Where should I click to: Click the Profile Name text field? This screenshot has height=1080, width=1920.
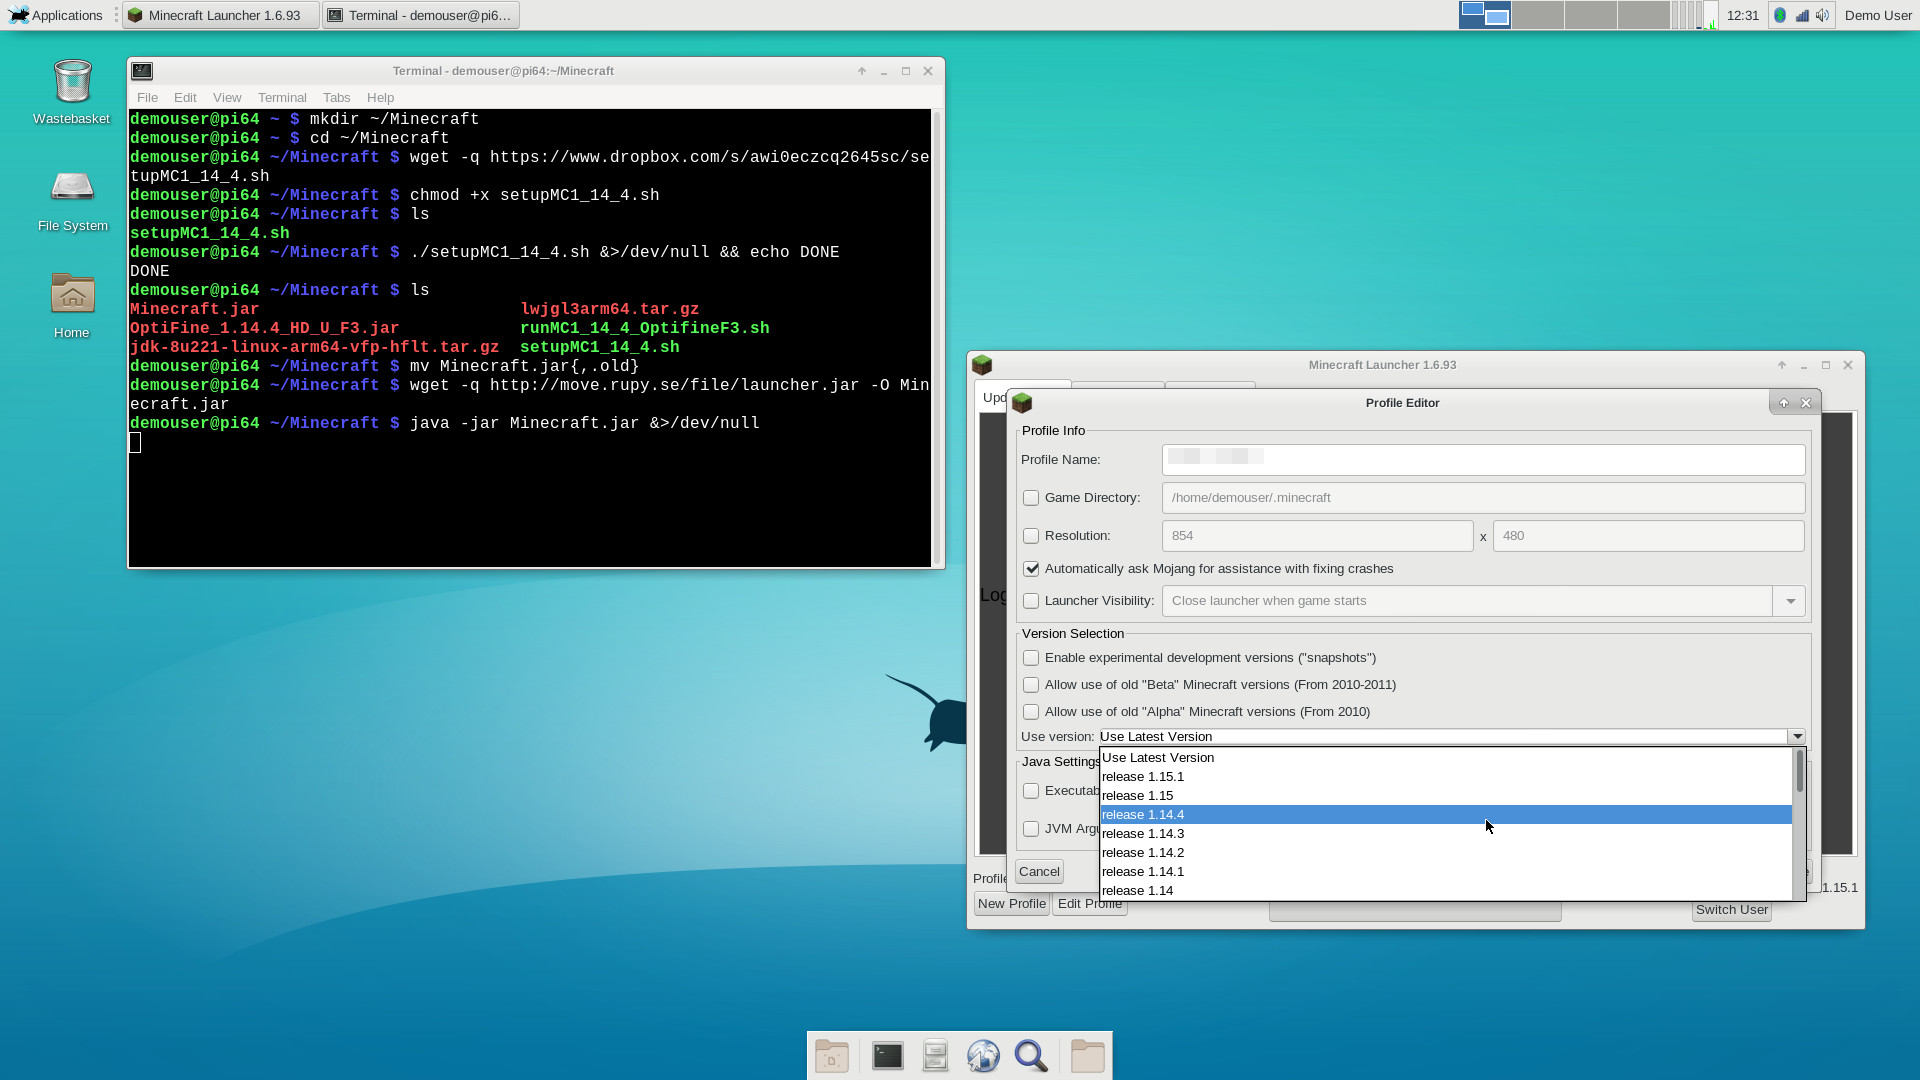[x=1483, y=460]
